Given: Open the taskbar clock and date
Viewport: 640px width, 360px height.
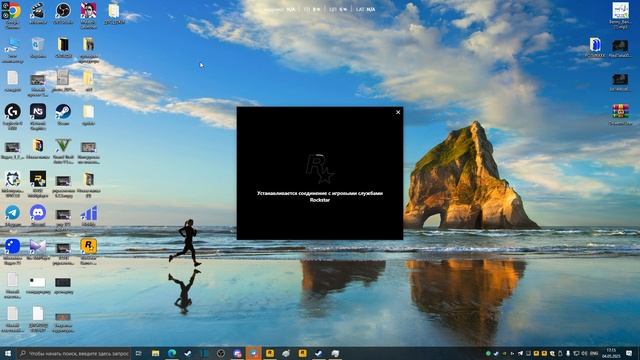Looking at the screenshot, I should pyautogui.click(x=611, y=353).
